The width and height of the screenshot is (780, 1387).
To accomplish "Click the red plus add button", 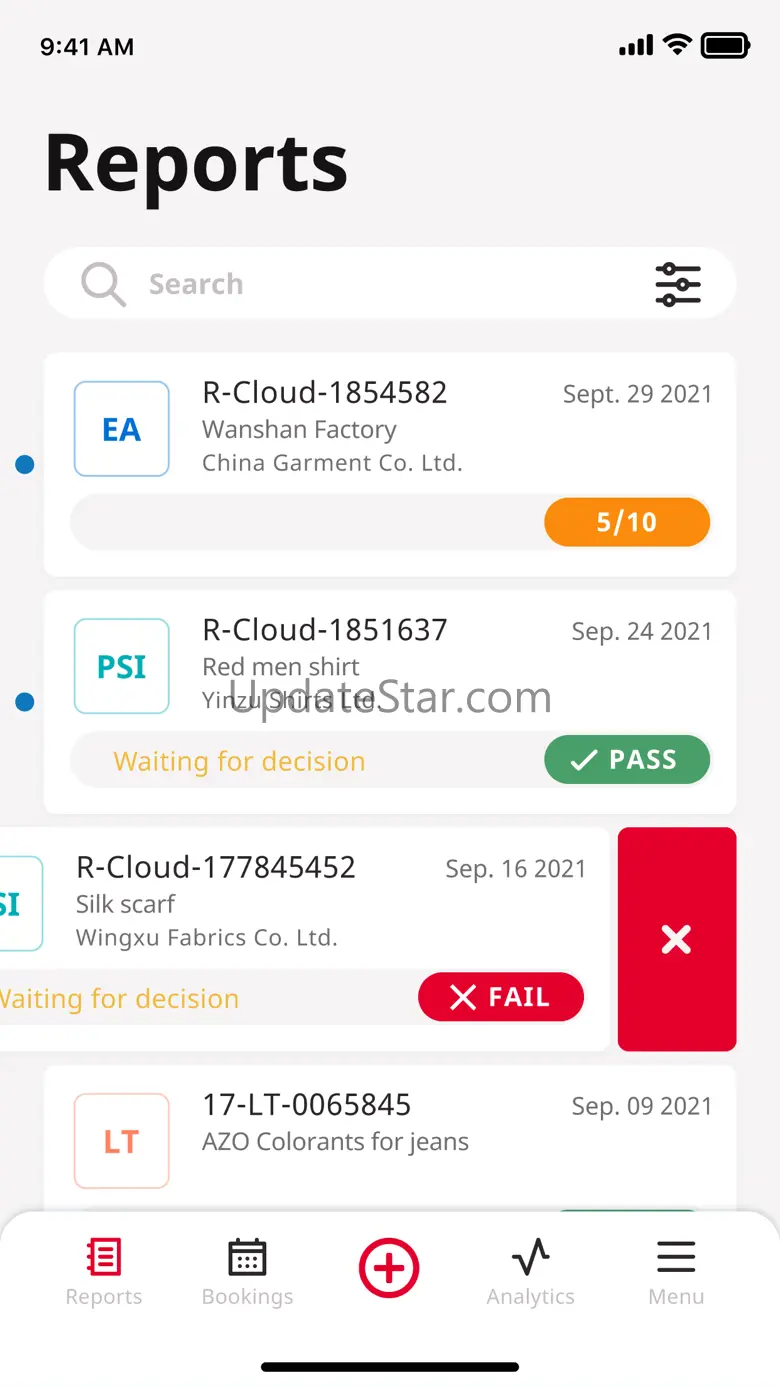I will (389, 1268).
